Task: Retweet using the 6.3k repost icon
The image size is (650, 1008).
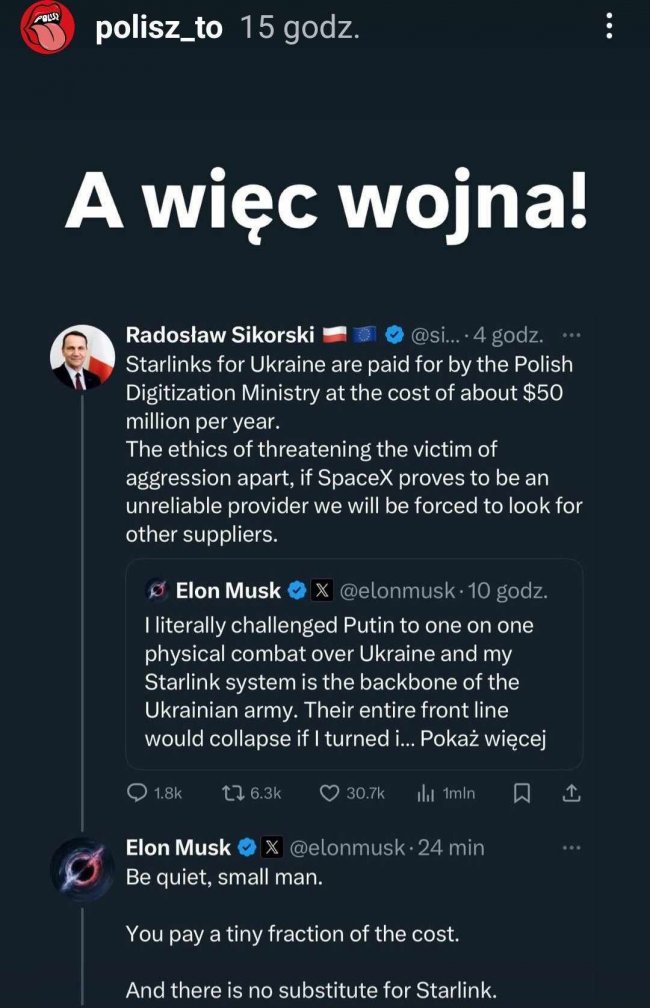Action: [233, 793]
